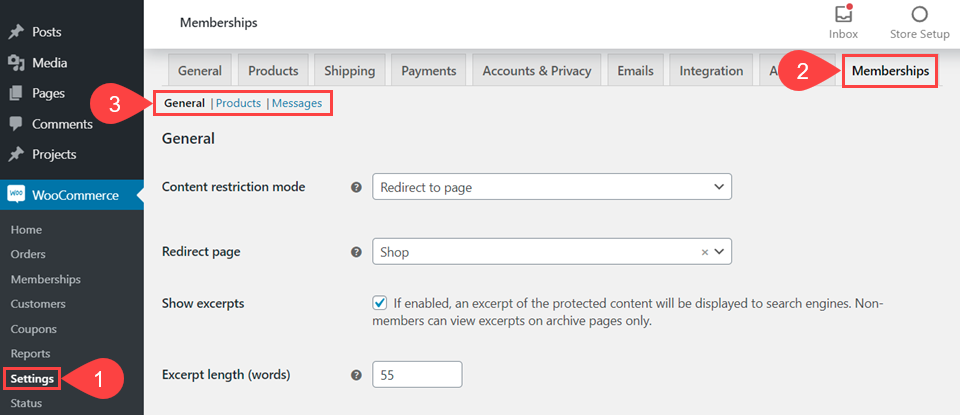The image size is (960, 415).
Task: Open the Memberships settings tab
Action: [x=890, y=71]
